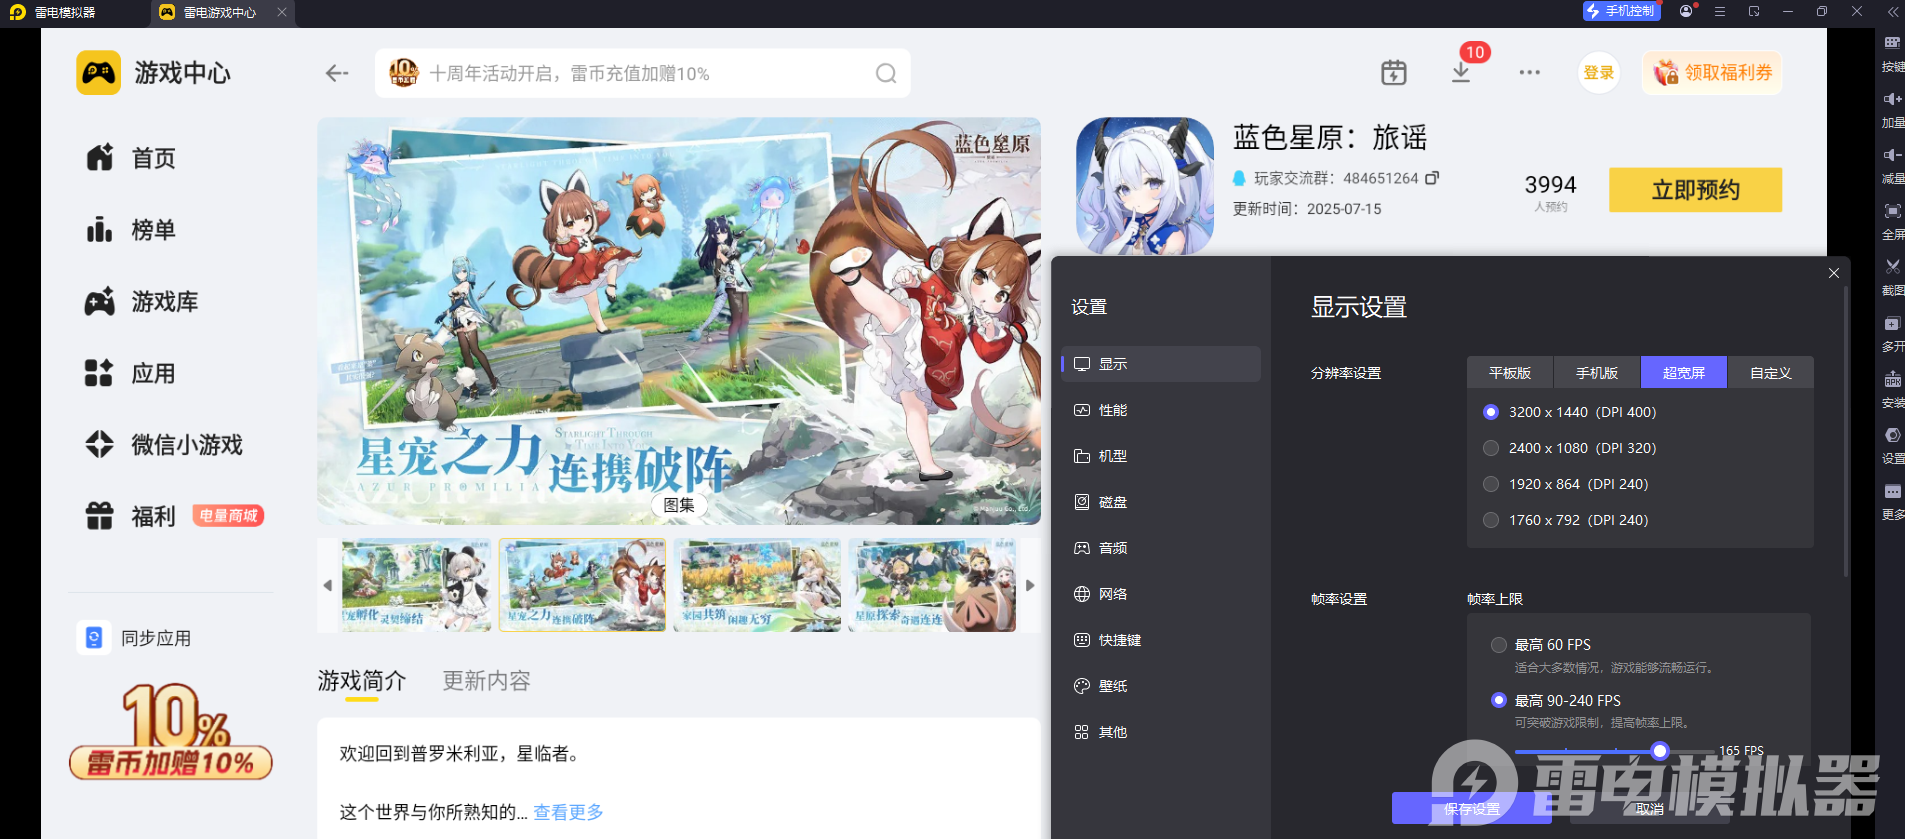Click the 领取福利券 coupon button
This screenshot has height=839, width=1905.
pos(1712,73)
